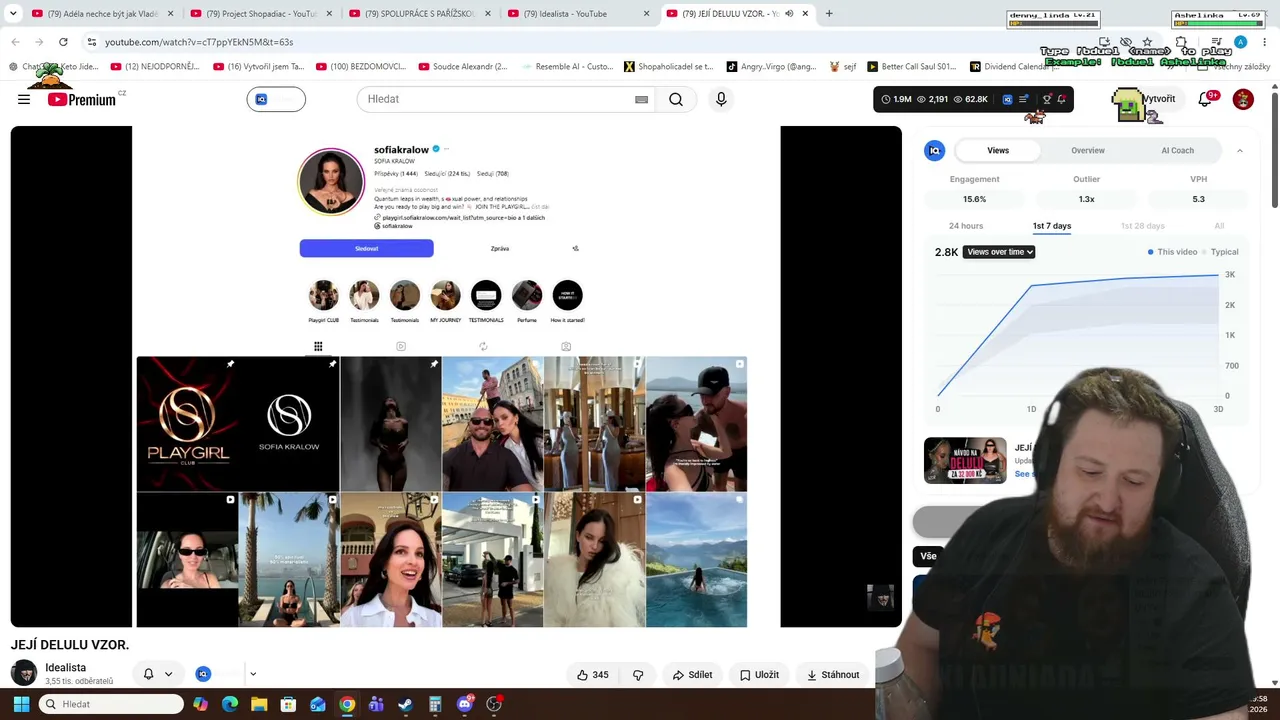Screen dimensions: 1280x720
Task: Click the Engagement value 15.6%
Action: tap(974, 199)
